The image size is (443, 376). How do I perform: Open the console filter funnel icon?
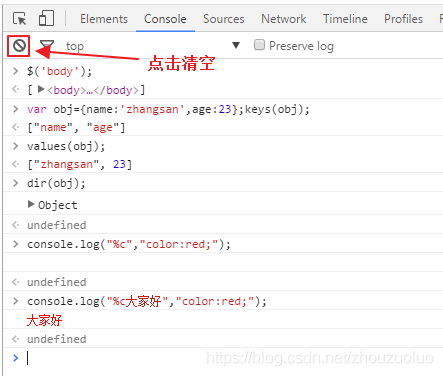coord(47,46)
